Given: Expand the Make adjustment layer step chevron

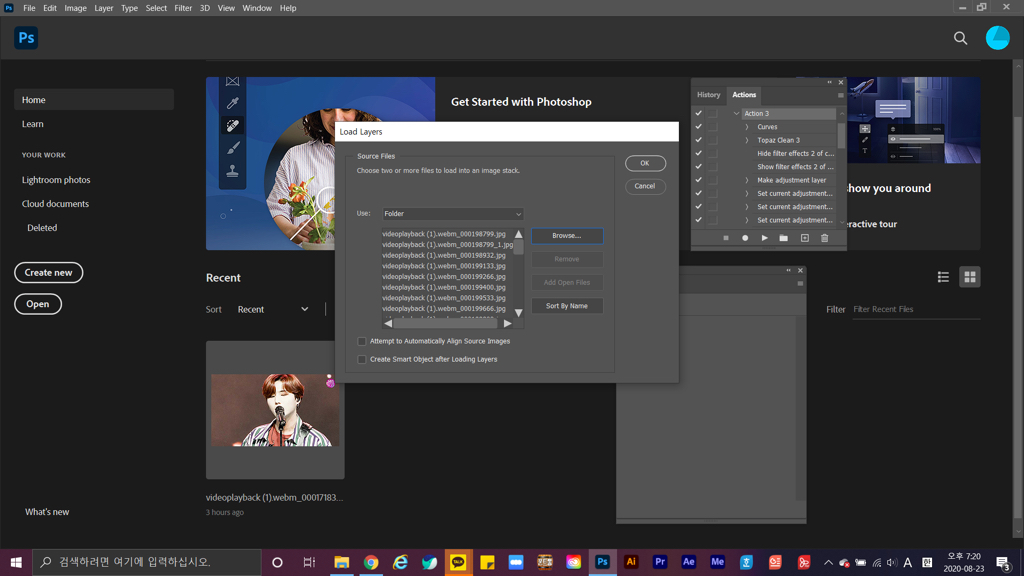Looking at the screenshot, I should click(747, 180).
